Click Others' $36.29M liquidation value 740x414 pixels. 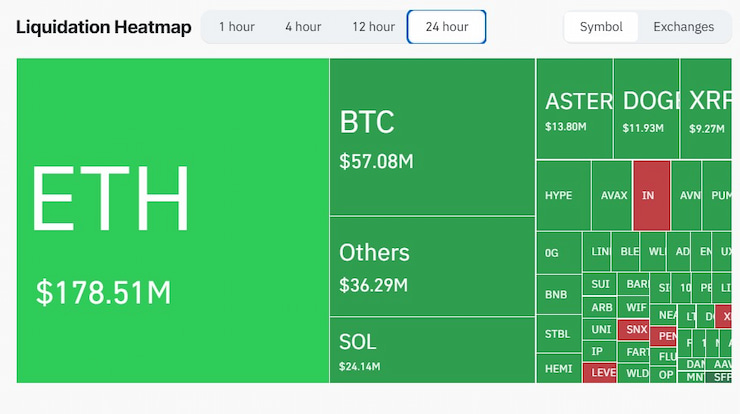coord(373,285)
